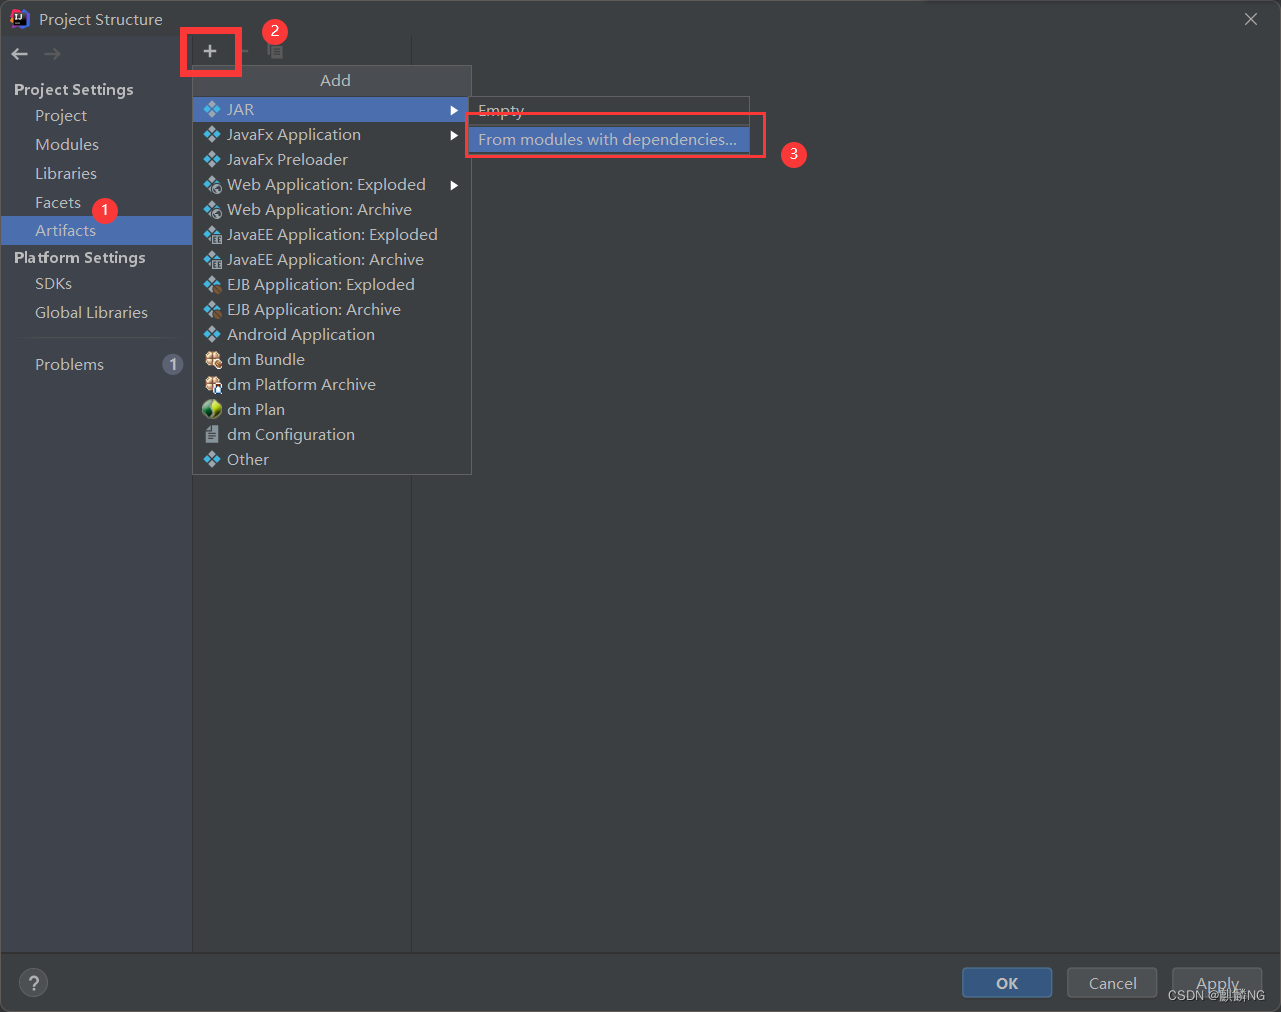Open the Problems section

(69, 365)
